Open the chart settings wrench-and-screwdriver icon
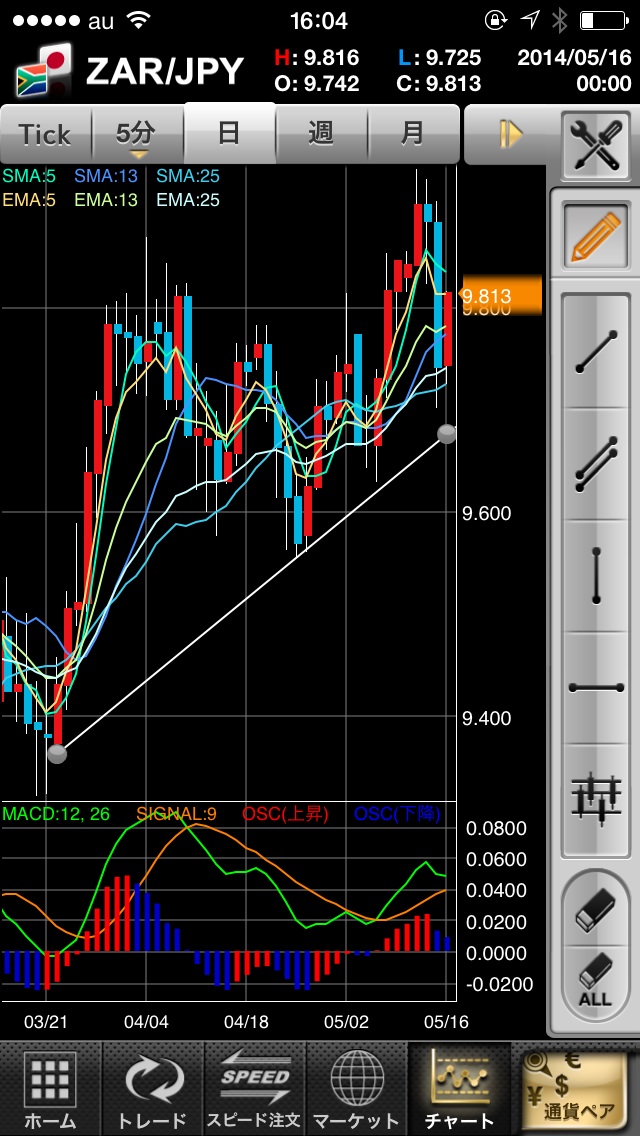 pyautogui.click(x=595, y=145)
